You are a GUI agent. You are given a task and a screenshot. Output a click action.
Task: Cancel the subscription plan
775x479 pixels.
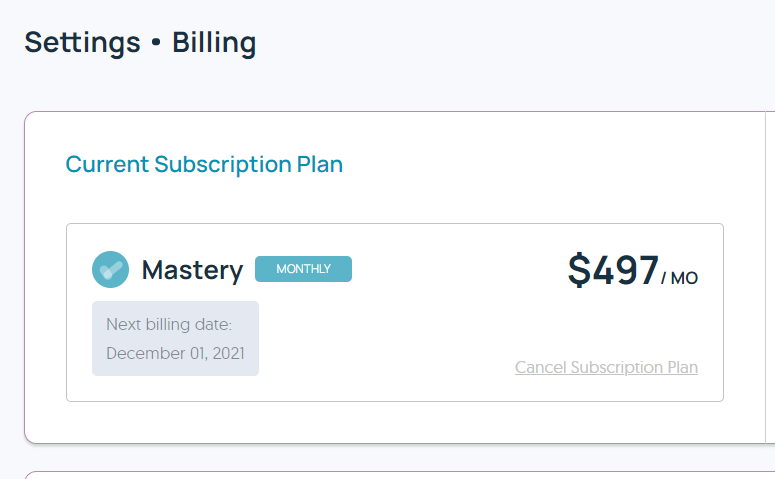[x=606, y=367]
